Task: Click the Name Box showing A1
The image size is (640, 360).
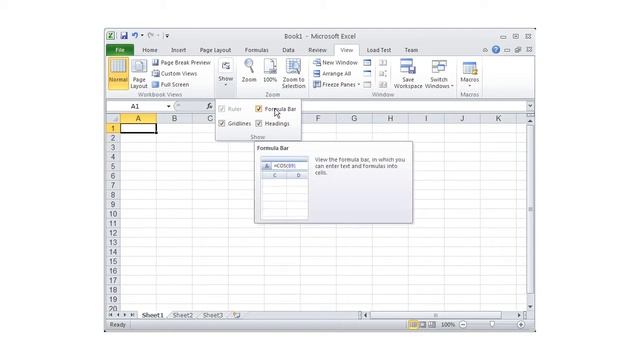Action: 135,106
